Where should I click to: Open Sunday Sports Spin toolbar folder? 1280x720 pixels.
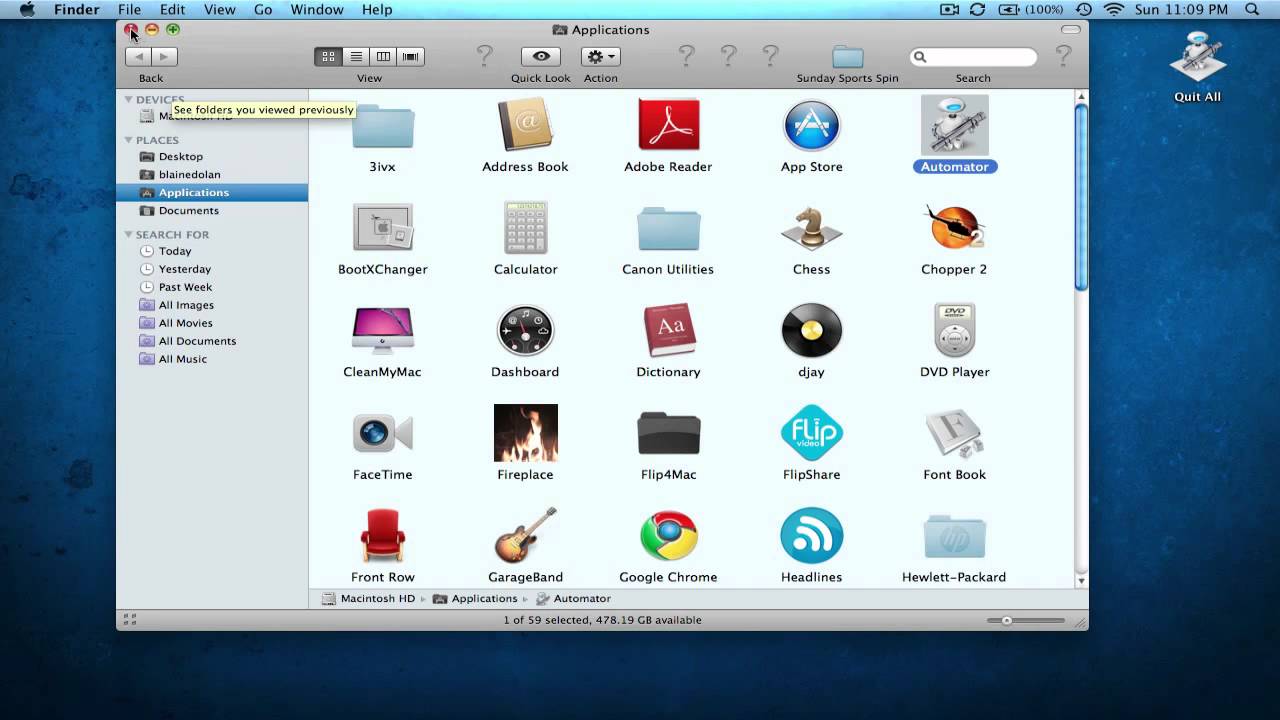click(x=847, y=57)
